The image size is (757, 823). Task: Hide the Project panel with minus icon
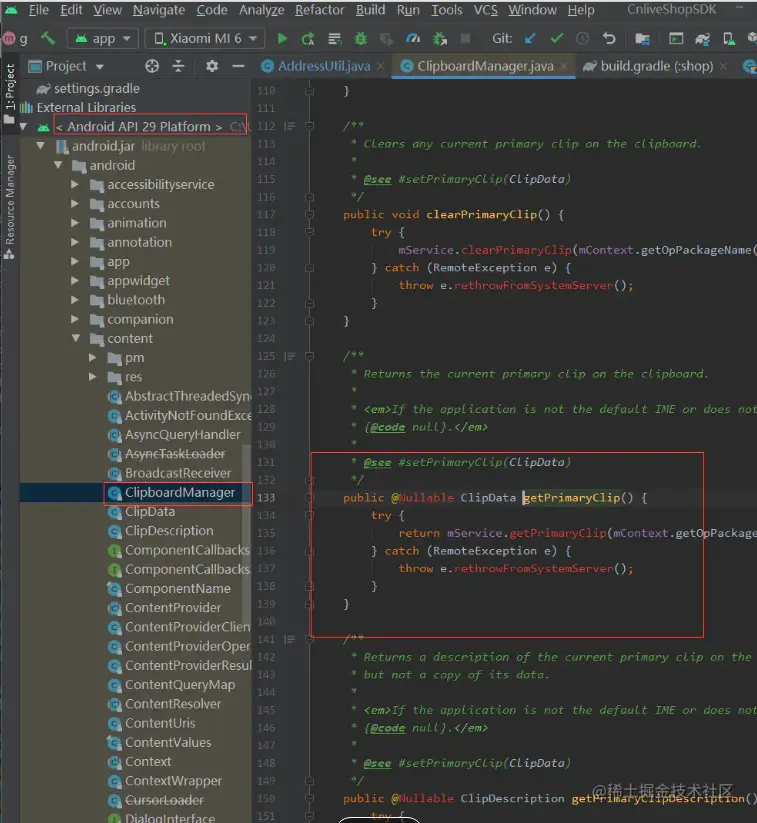[238, 66]
